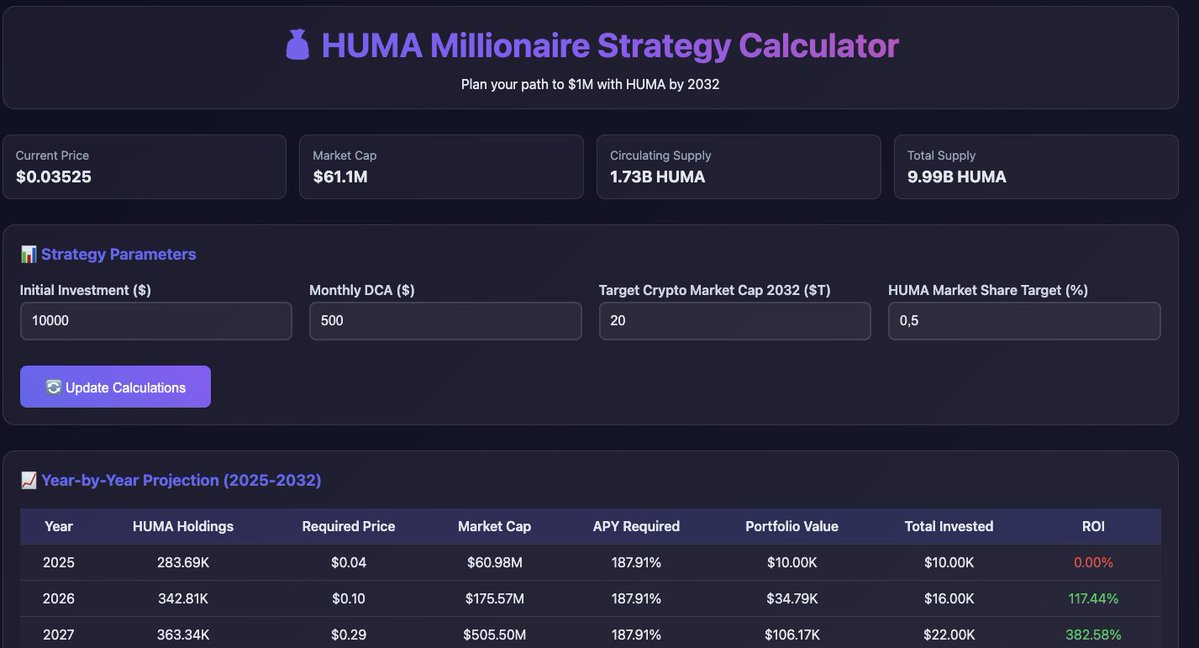
Task: Focus the Initial Investment input field
Action: (156, 321)
